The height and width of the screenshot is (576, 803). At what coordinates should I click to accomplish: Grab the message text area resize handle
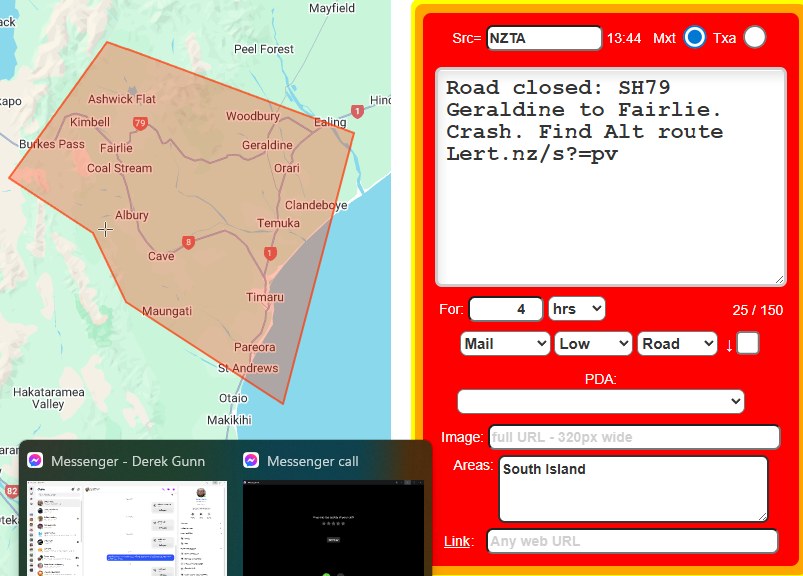click(x=779, y=279)
